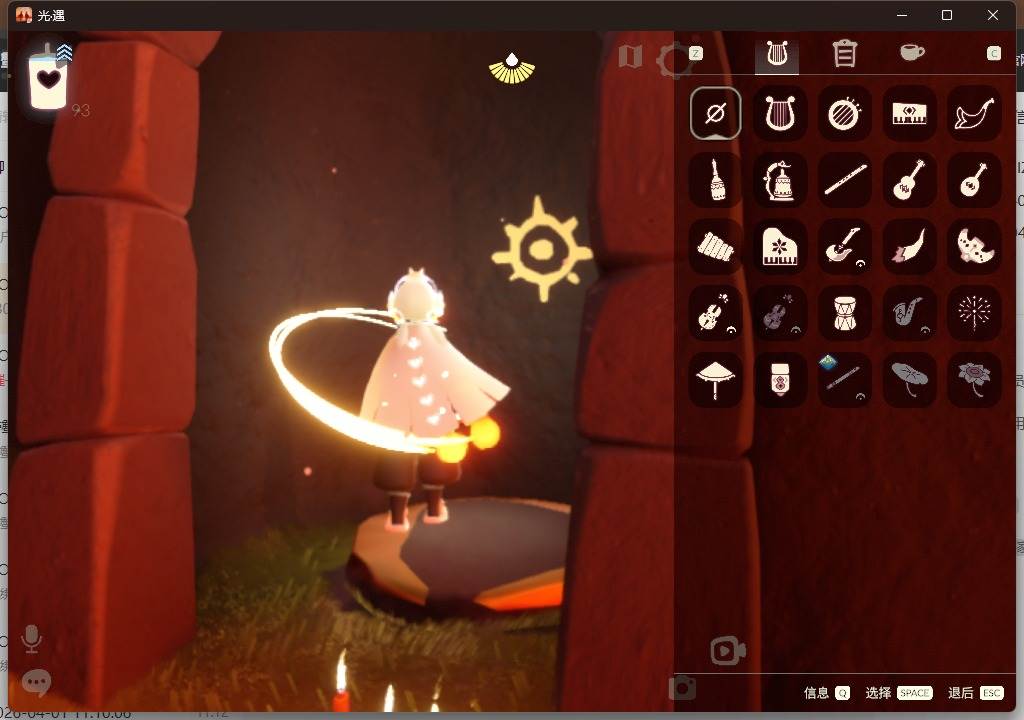Choose the harp instrument
Viewport: 1024px width, 720px height.
coord(780,114)
